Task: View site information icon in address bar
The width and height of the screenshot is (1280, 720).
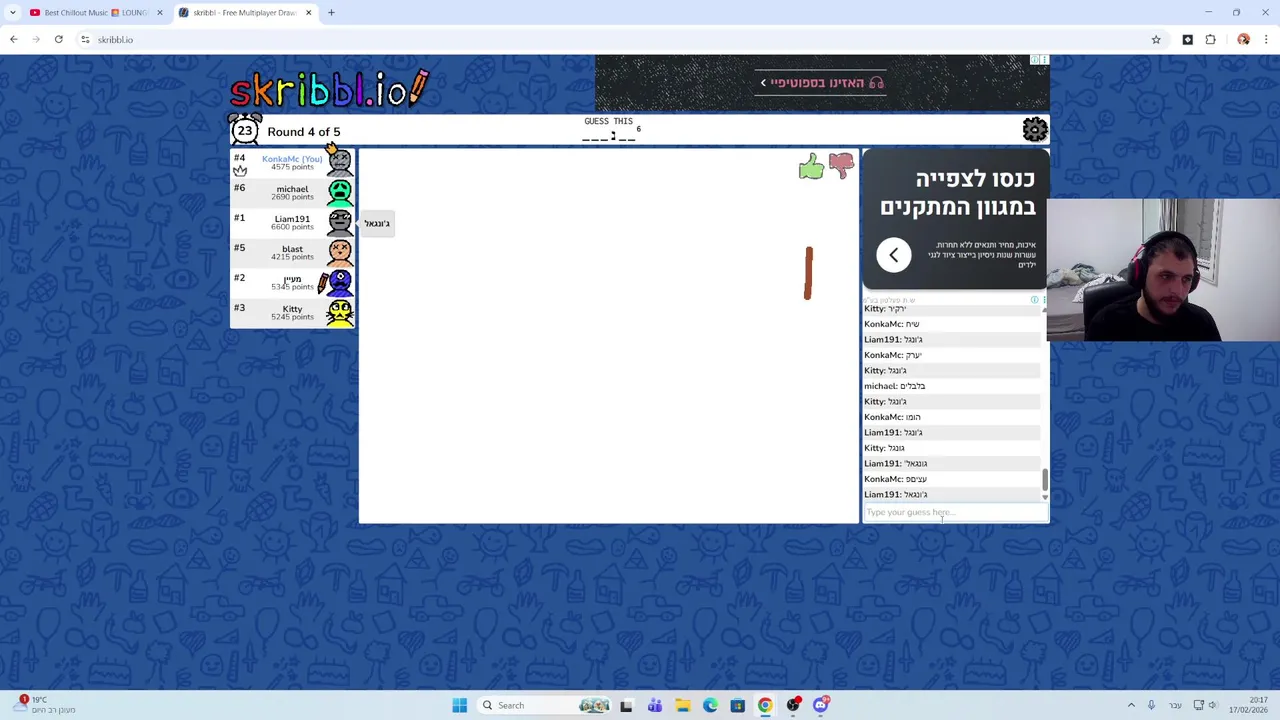Action: point(85,40)
